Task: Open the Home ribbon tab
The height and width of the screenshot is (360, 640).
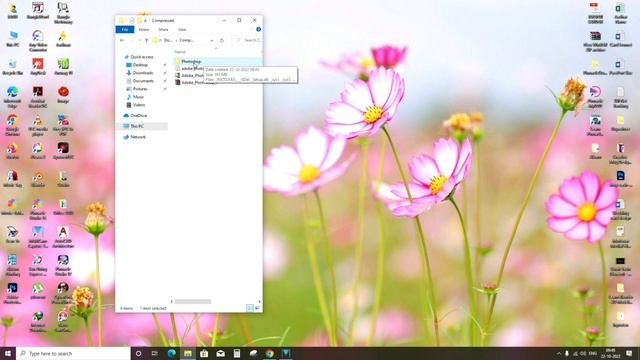Action: 144,29
